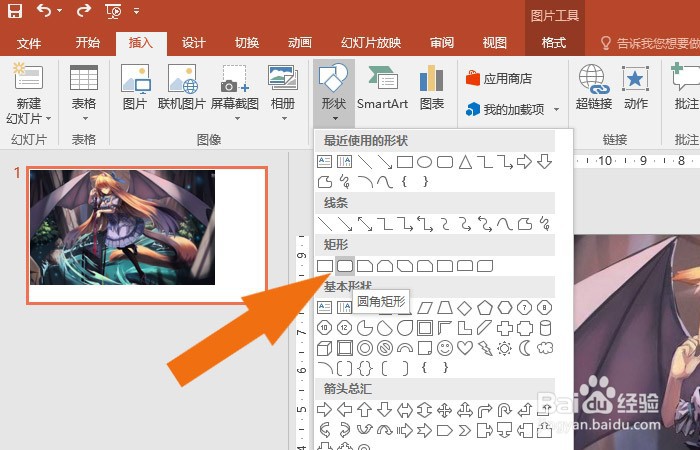The image size is (700, 450).
Task: Select the chevron arrow shape
Action: [465, 430]
